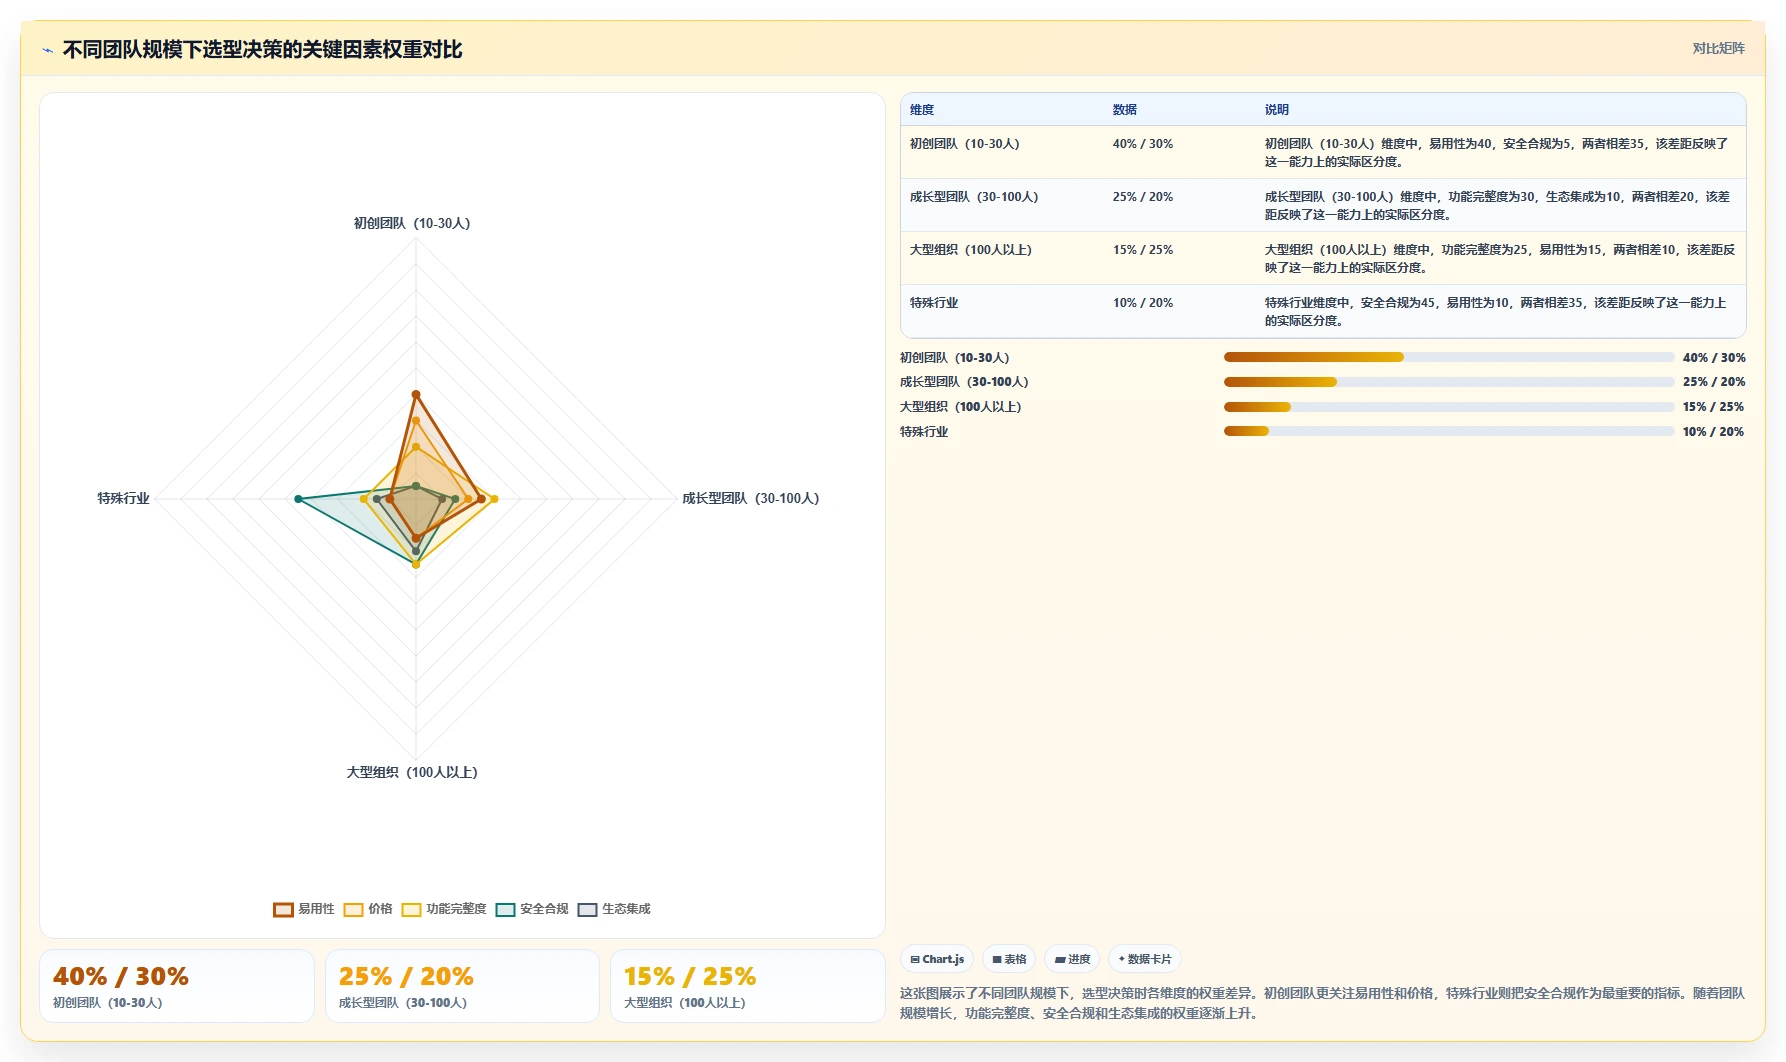Select table row 特殊行业

(1323, 311)
